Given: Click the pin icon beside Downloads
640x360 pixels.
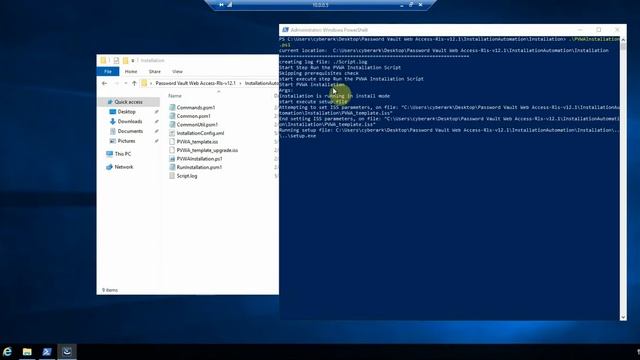Looking at the screenshot, I should (x=156, y=121).
